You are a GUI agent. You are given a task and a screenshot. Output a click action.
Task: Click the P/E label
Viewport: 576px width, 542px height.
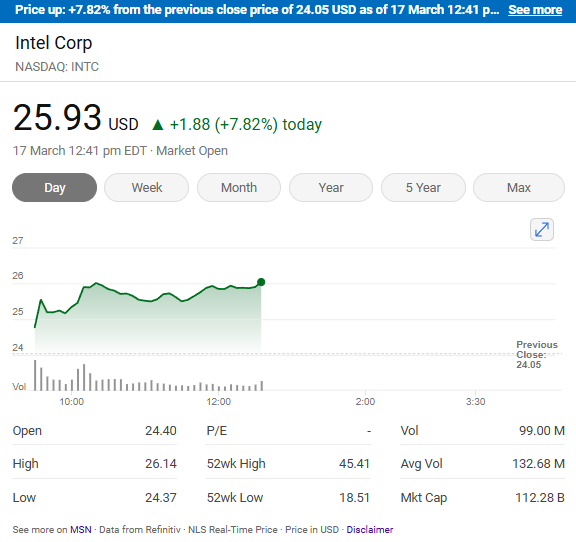tap(217, 431)
